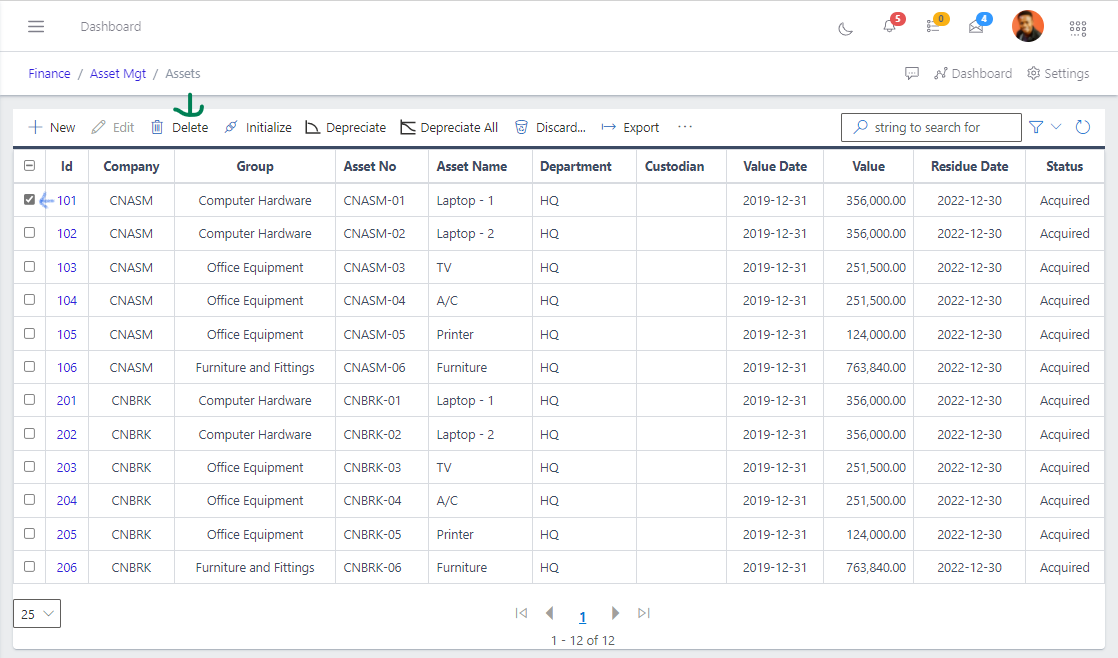The height and width of the screenshot is (658, 1118).
Task: Click the Export icon
Action: (607, 127)
